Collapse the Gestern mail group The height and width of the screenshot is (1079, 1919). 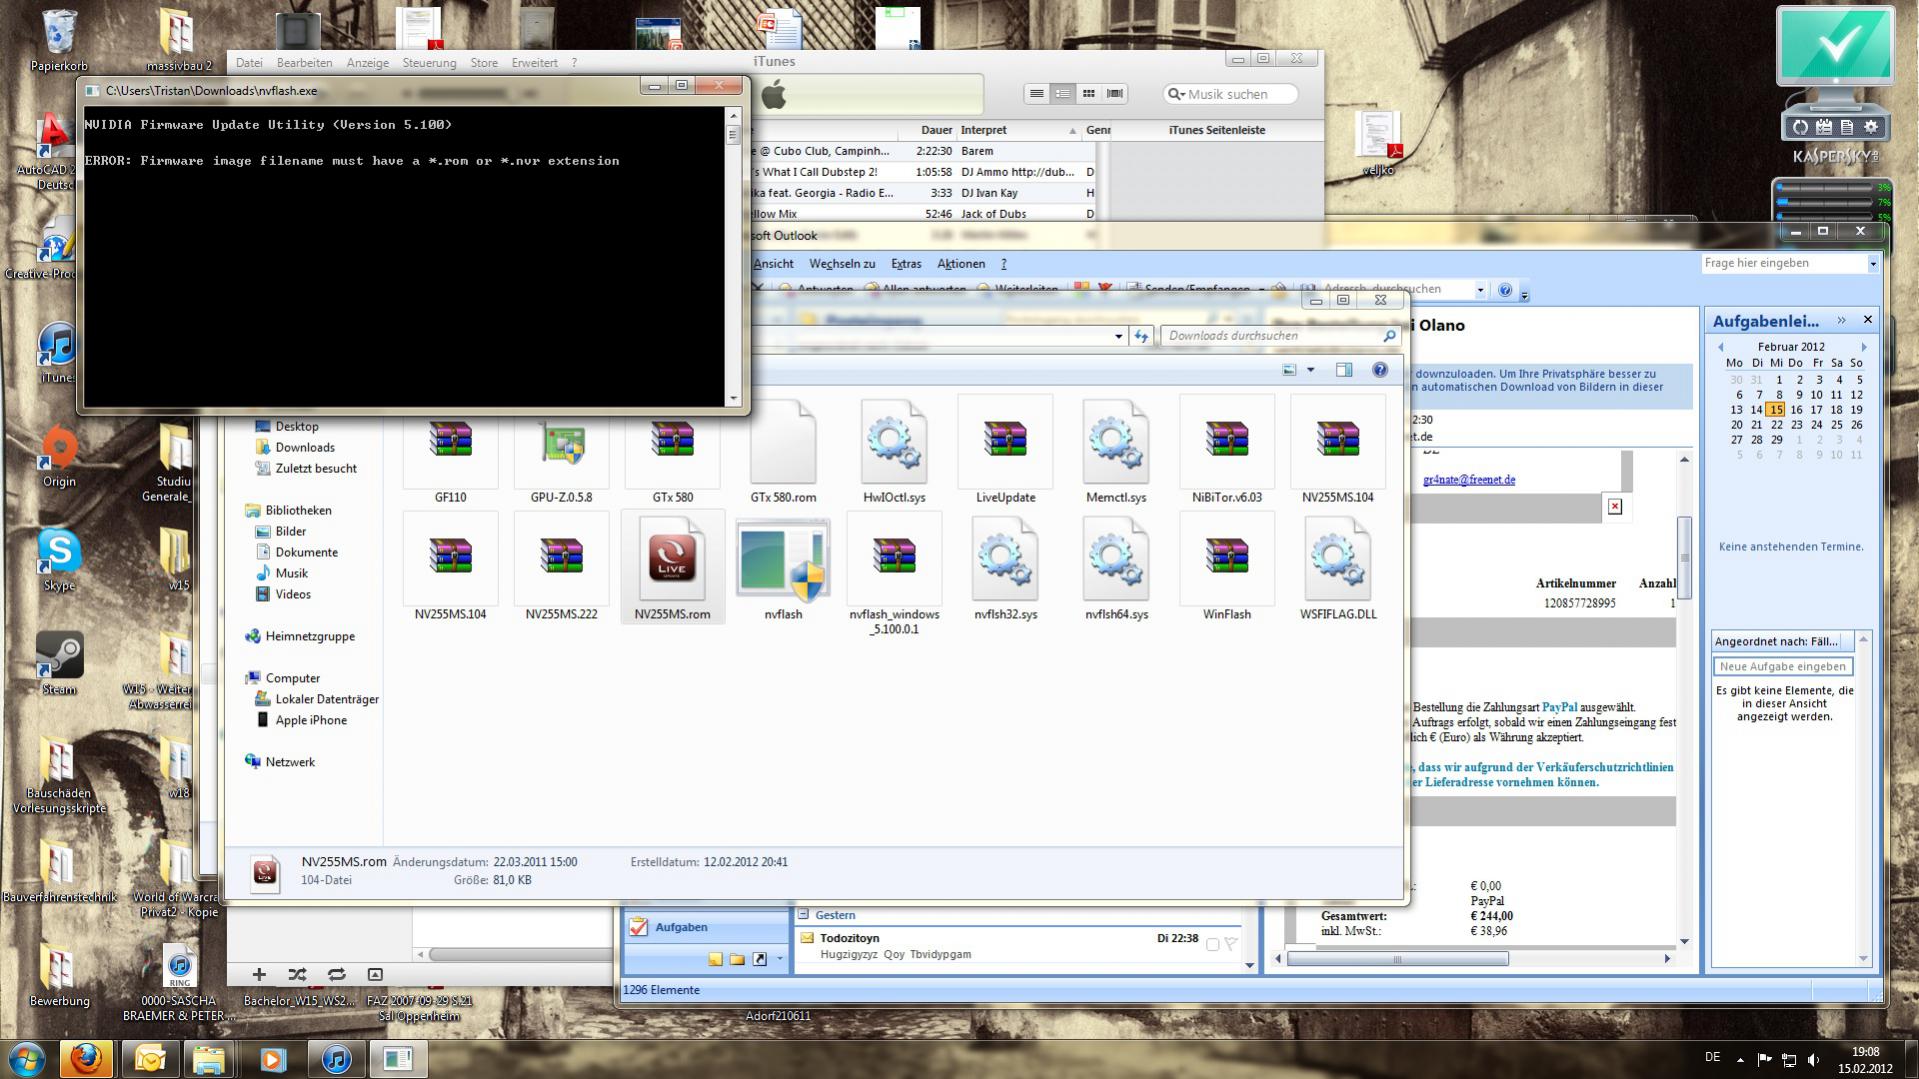pos(803,914)
